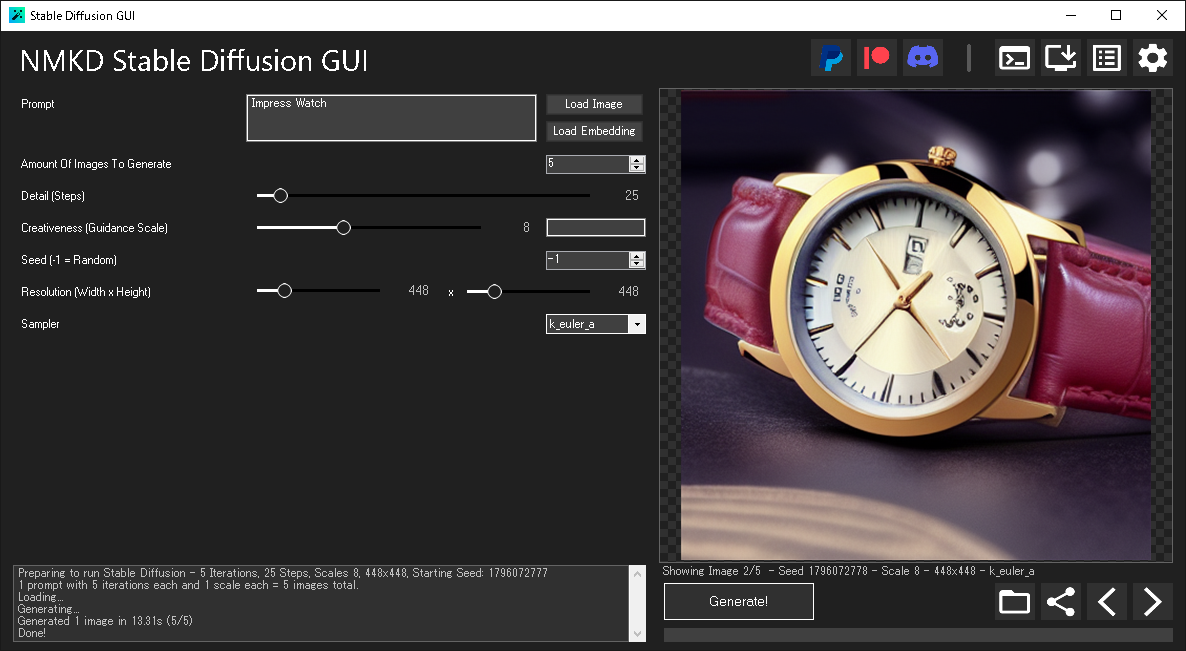
Task: Open the output images folder
Action: (1014, 601)
